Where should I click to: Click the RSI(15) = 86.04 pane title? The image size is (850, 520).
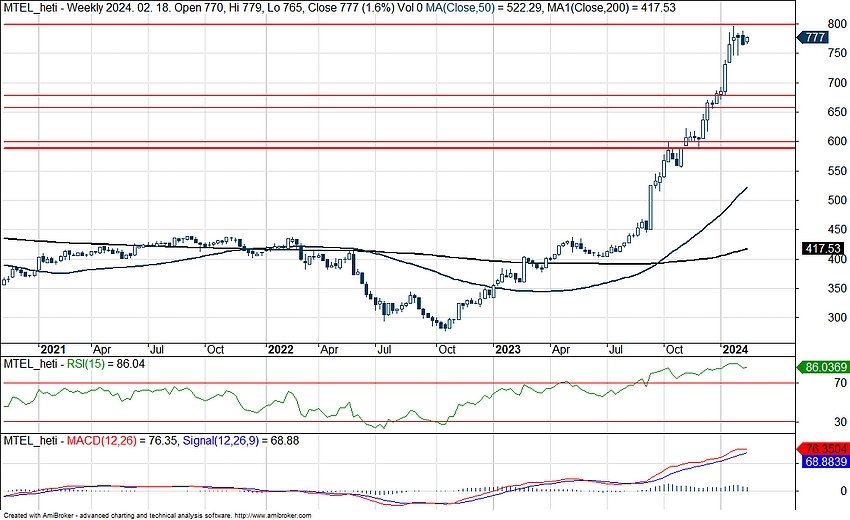(x=105, y=364)
